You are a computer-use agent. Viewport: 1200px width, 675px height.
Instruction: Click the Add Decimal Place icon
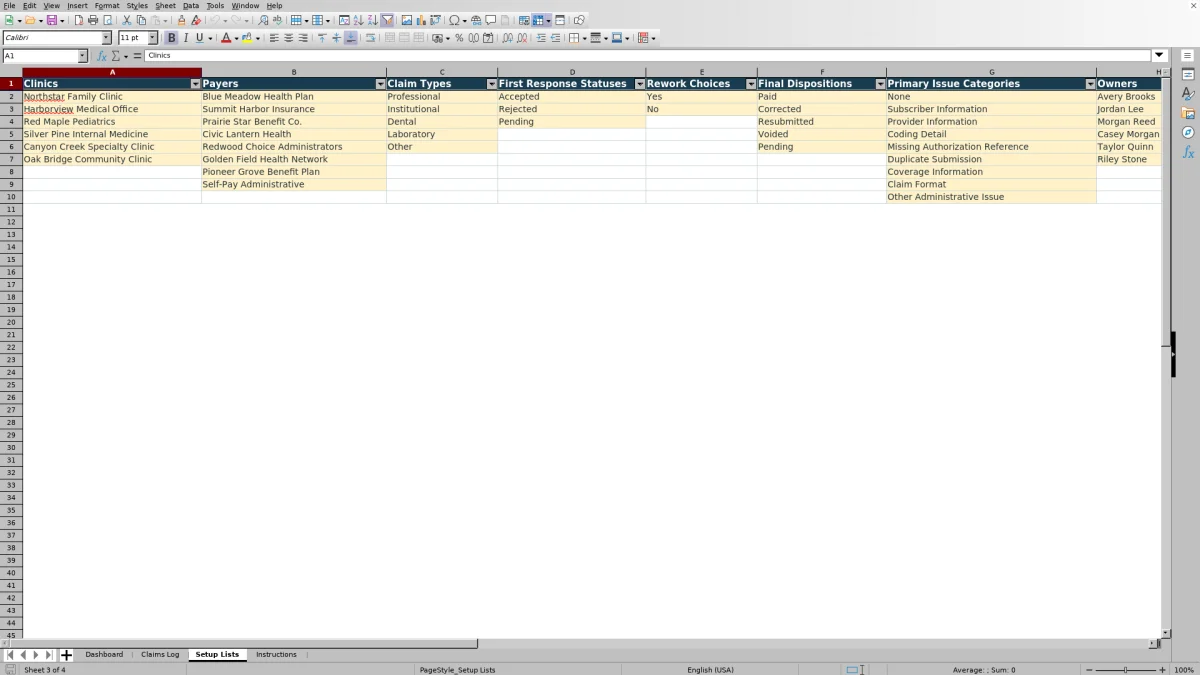coord(508,38)
